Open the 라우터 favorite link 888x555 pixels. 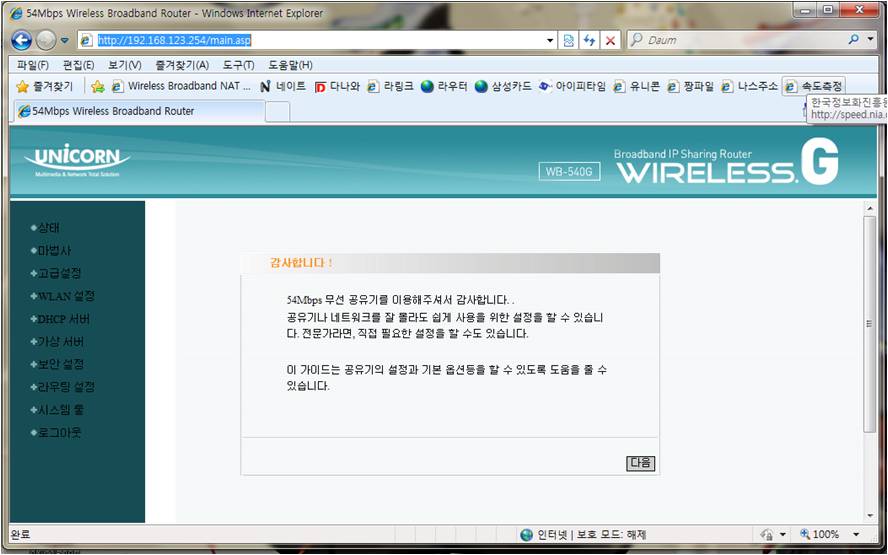click(x=445, y=87)
